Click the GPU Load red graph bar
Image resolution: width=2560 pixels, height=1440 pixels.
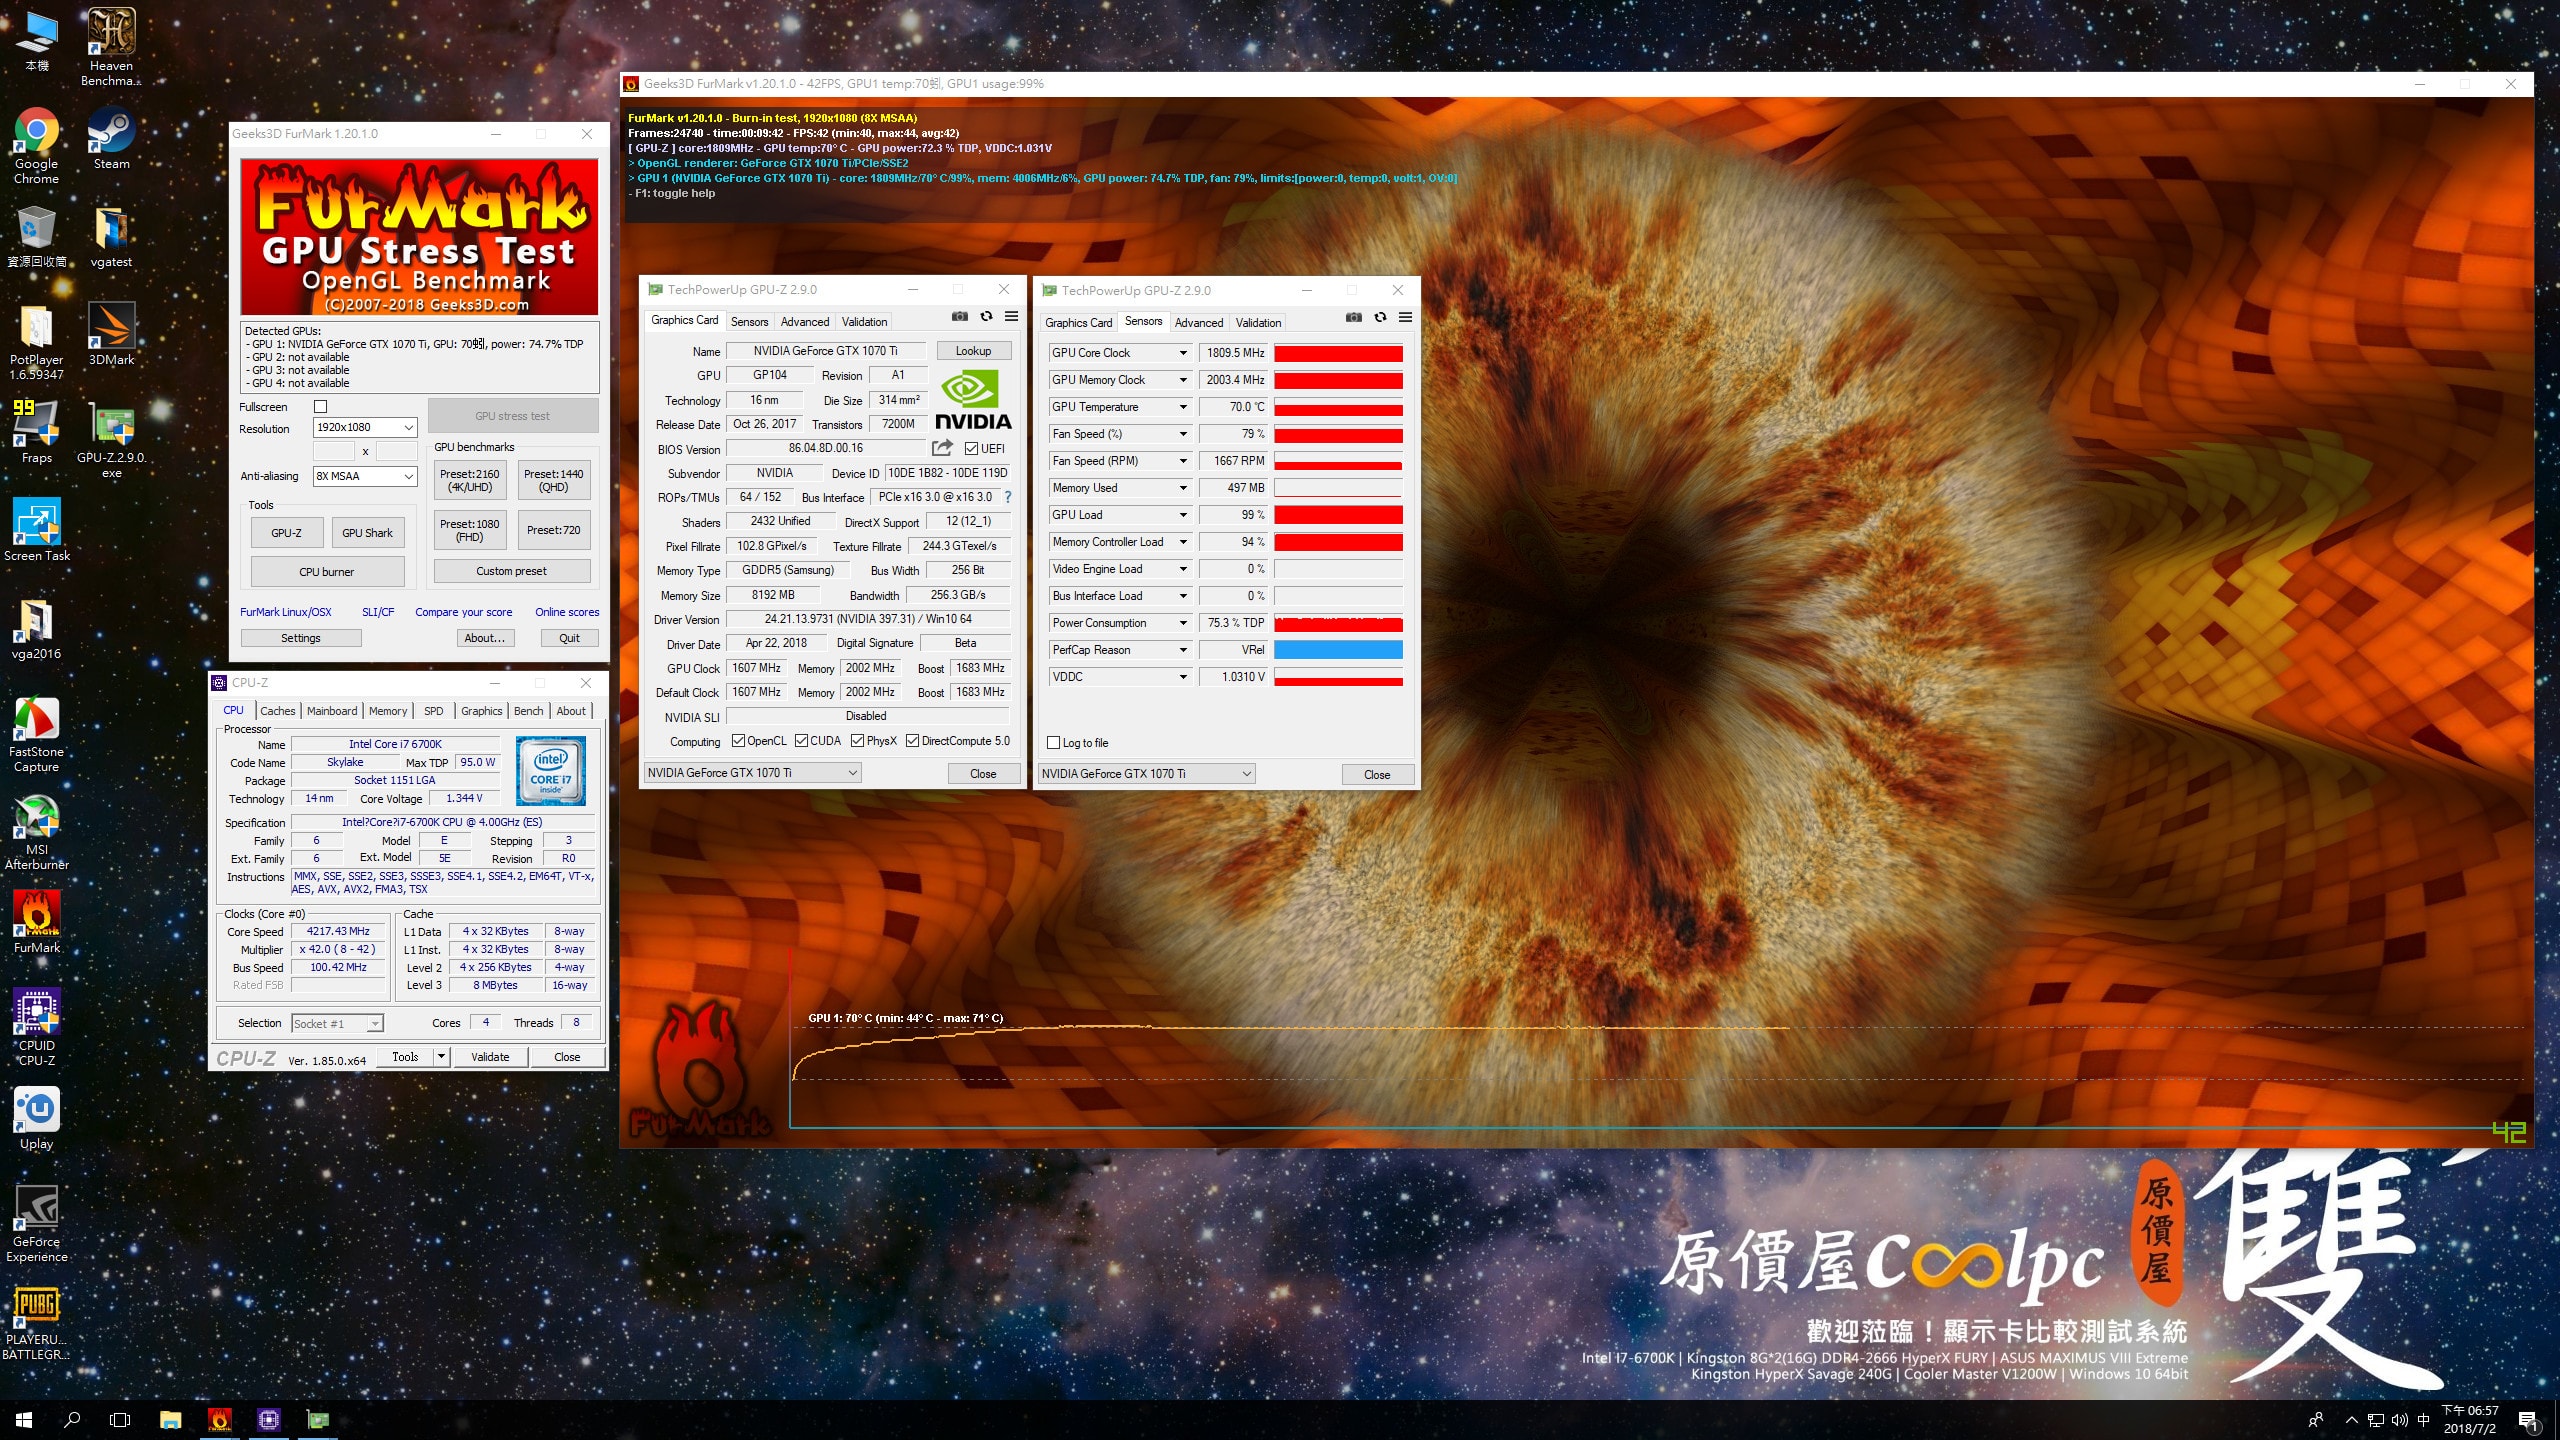[x=1338, y=515]
